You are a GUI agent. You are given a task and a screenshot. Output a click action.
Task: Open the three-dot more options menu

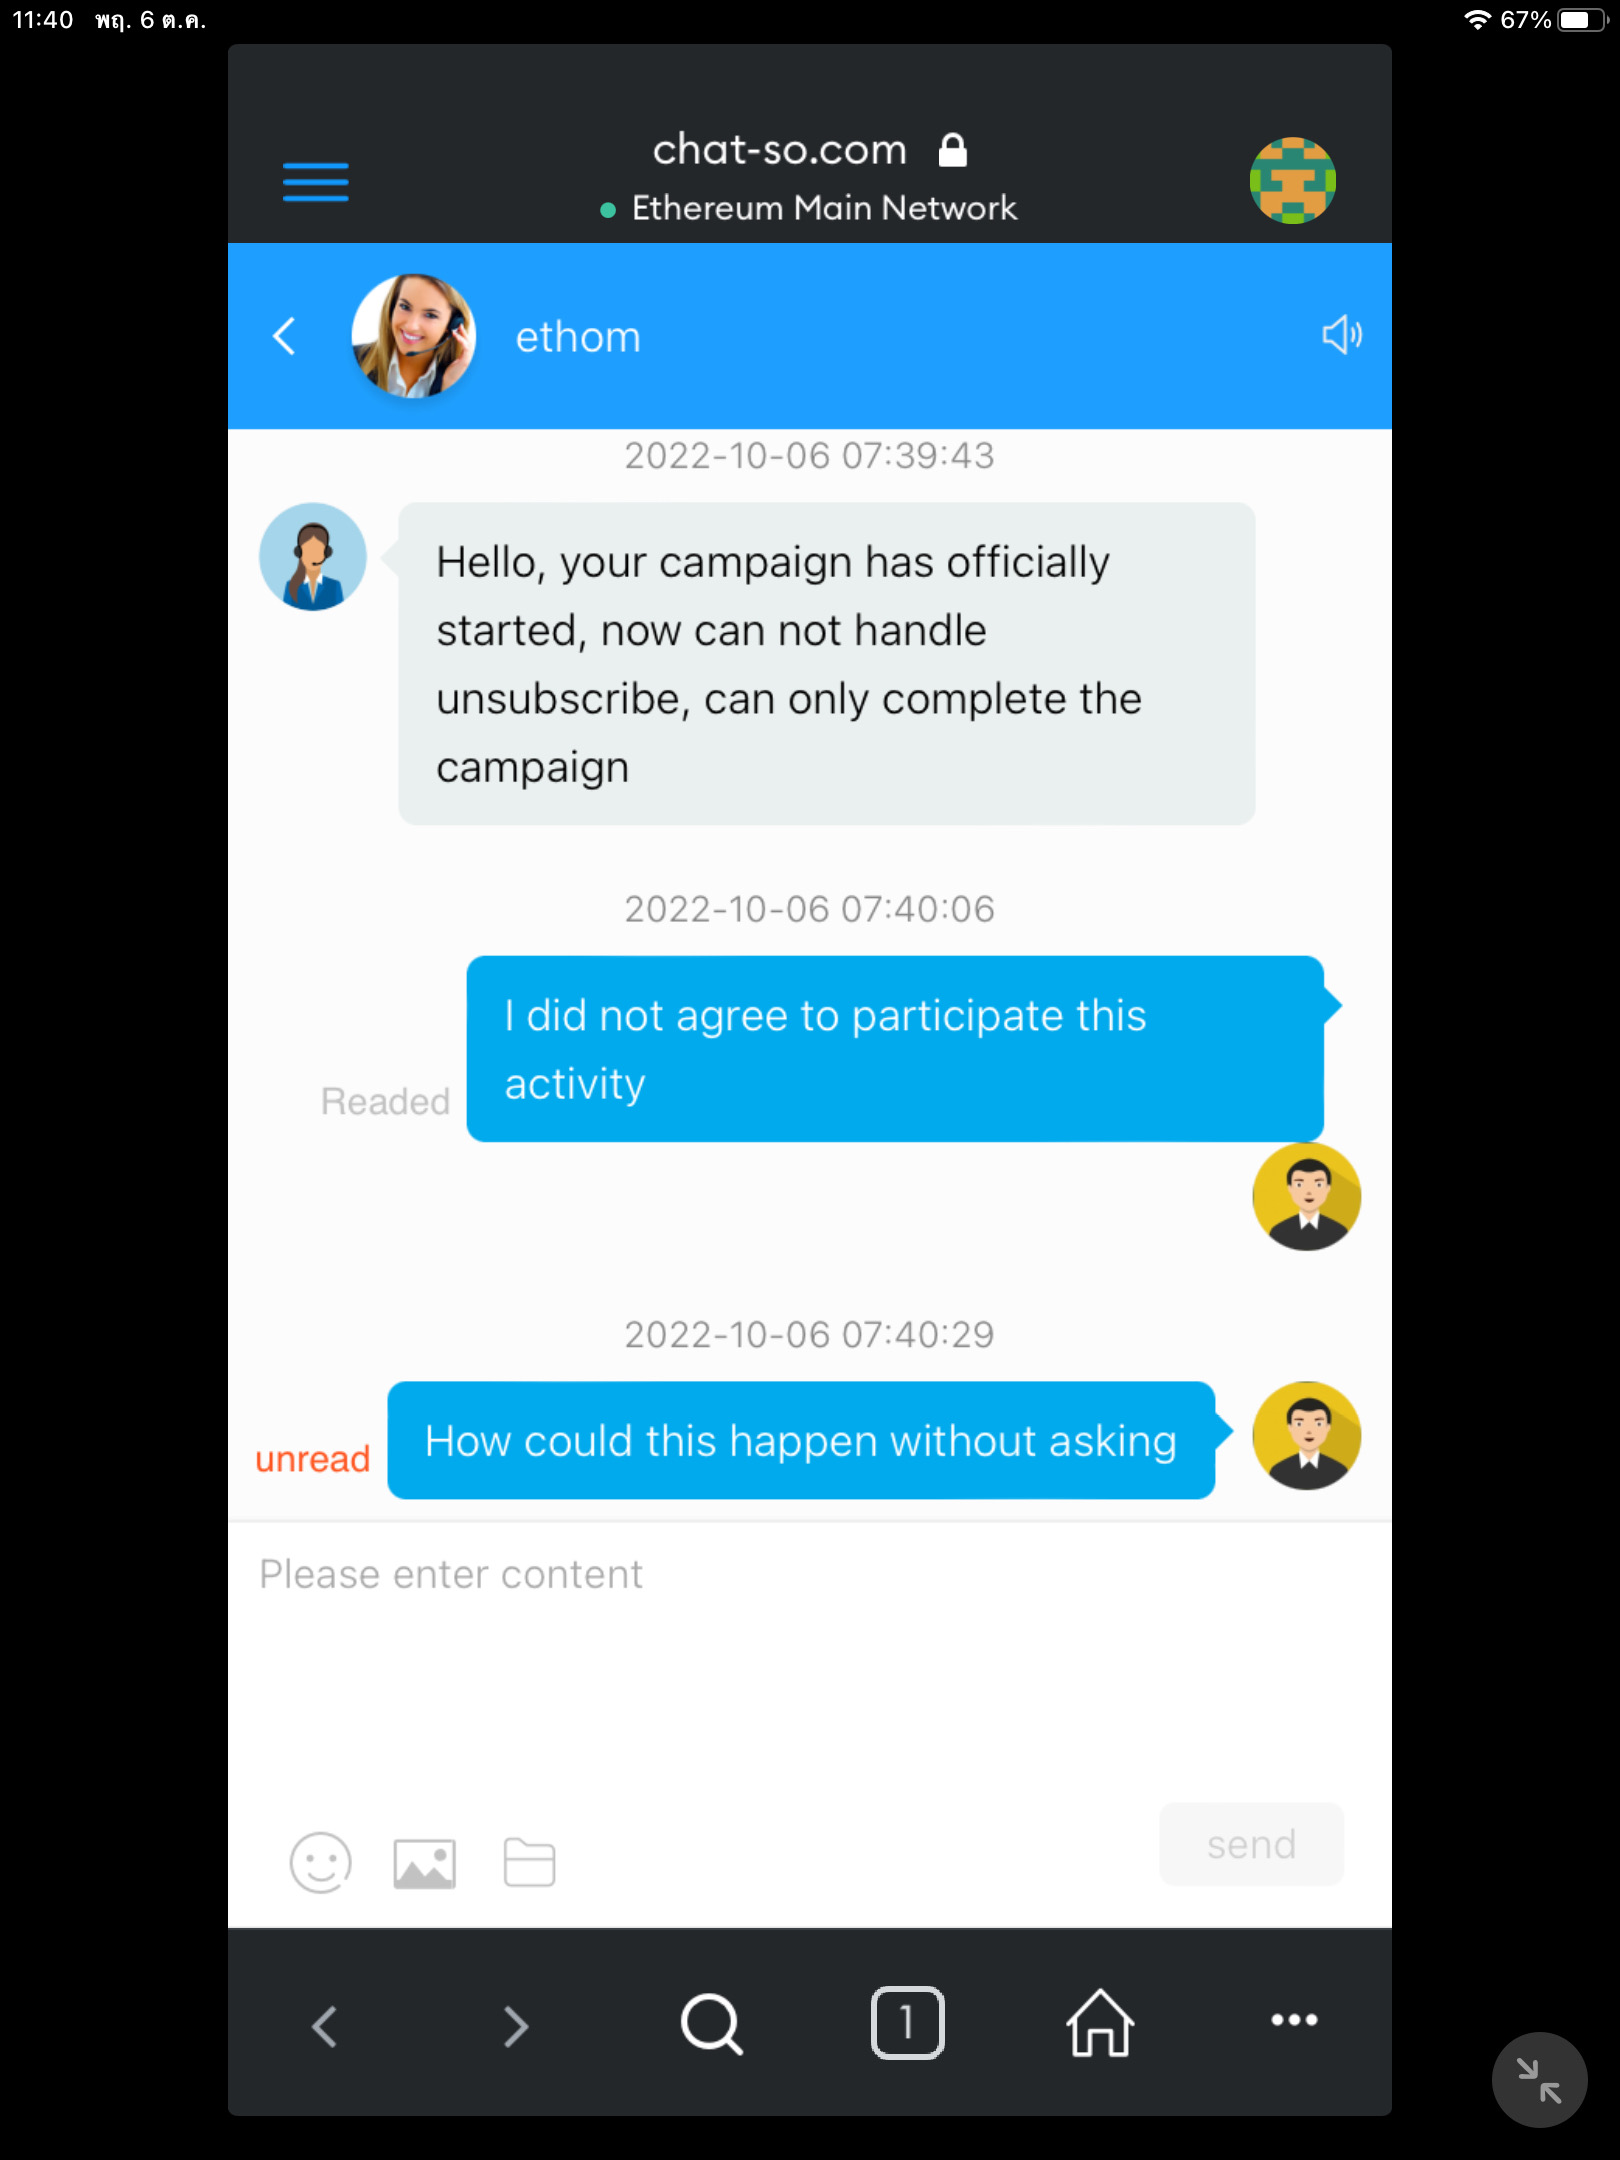[1293, 2019]
